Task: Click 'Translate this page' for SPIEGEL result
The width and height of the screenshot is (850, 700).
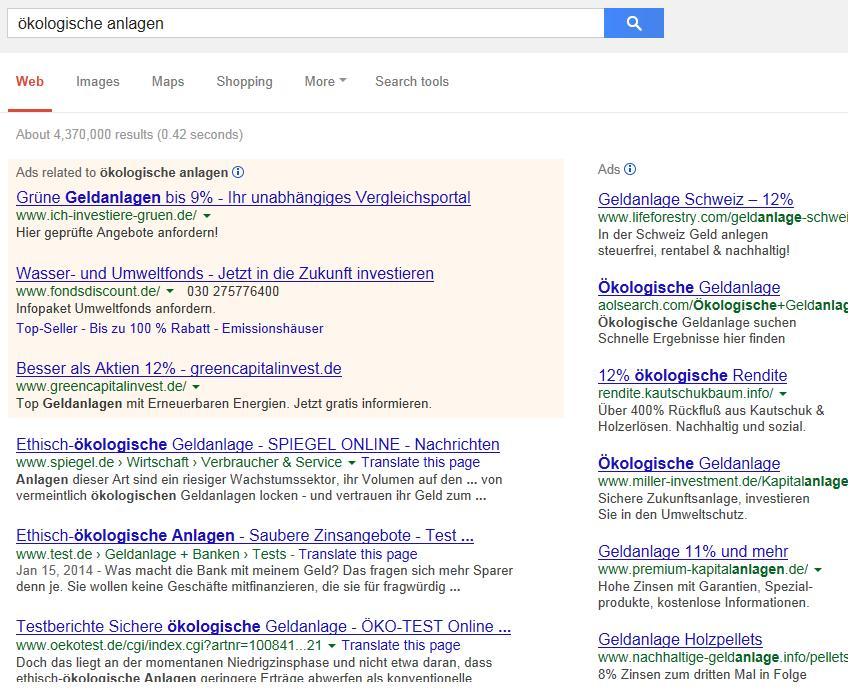Action: 420,463
